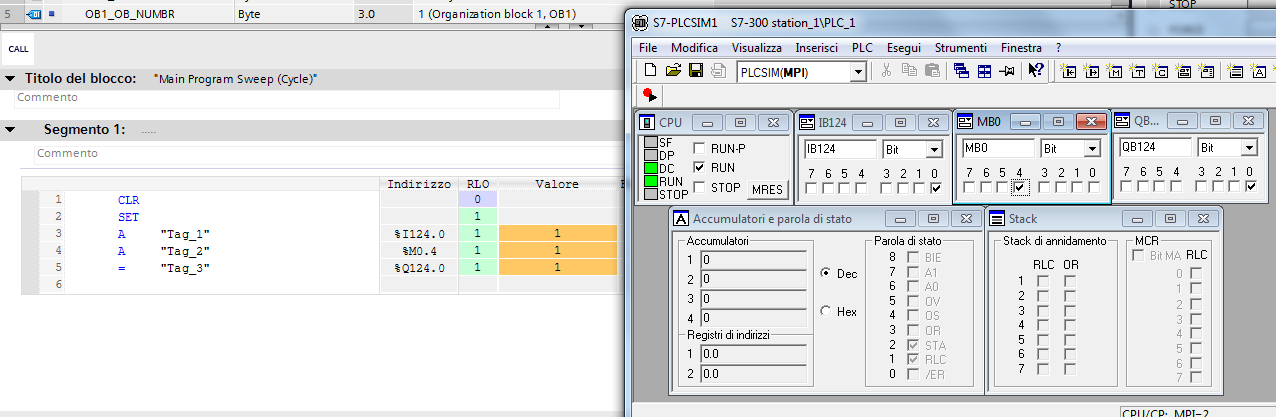Open the IB124 Bit format dropdown

pyautogui.click(x=934, y=149)
